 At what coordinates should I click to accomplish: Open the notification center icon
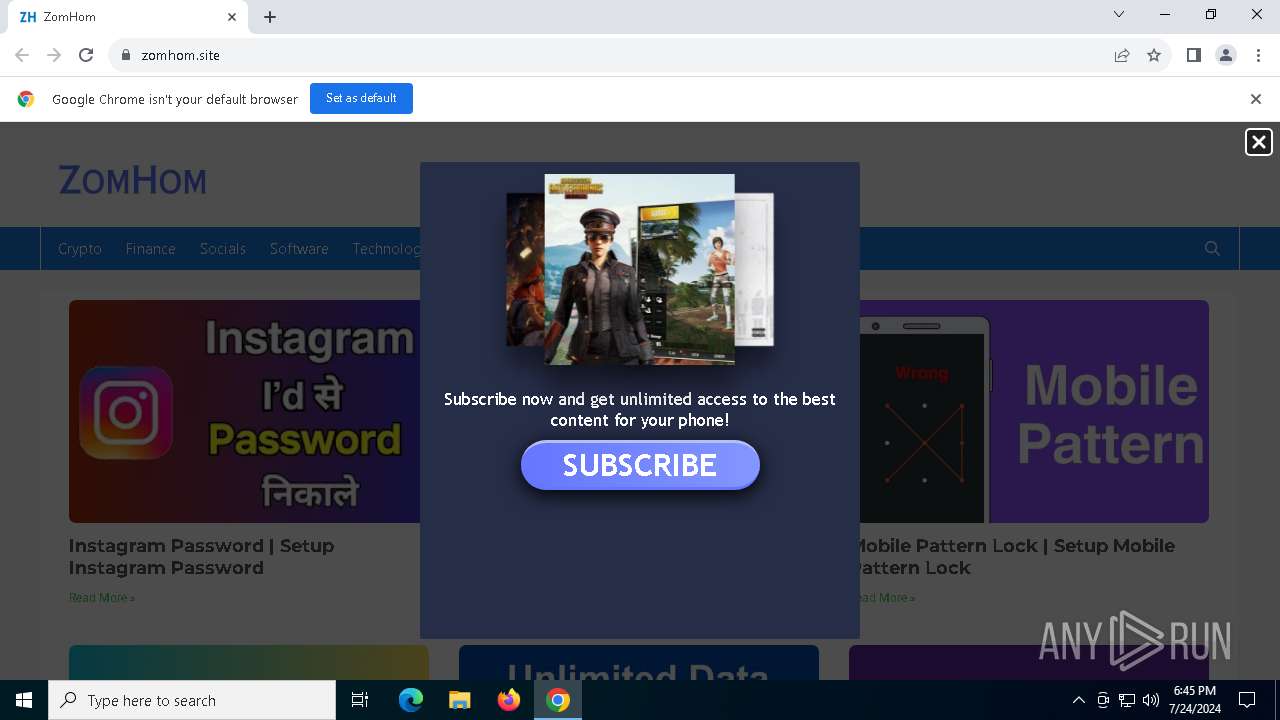pos(1247,700)
